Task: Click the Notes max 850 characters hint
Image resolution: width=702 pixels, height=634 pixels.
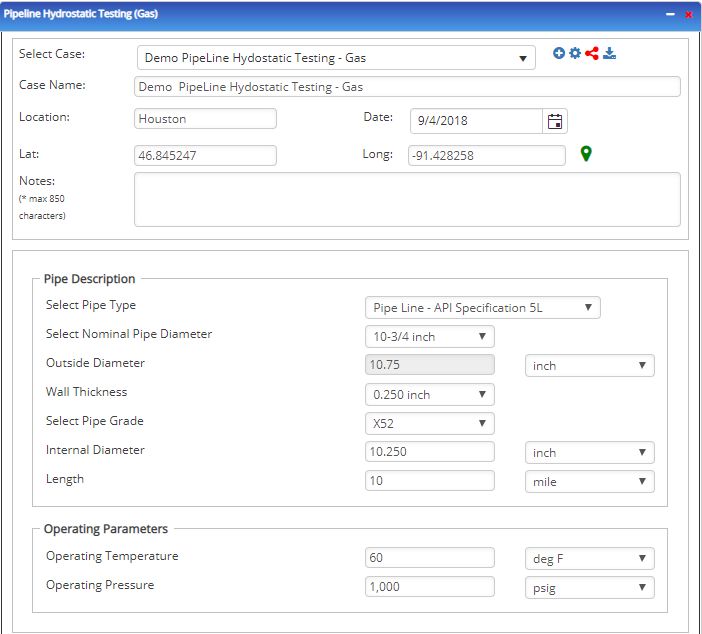Action: tap(42, 207)
